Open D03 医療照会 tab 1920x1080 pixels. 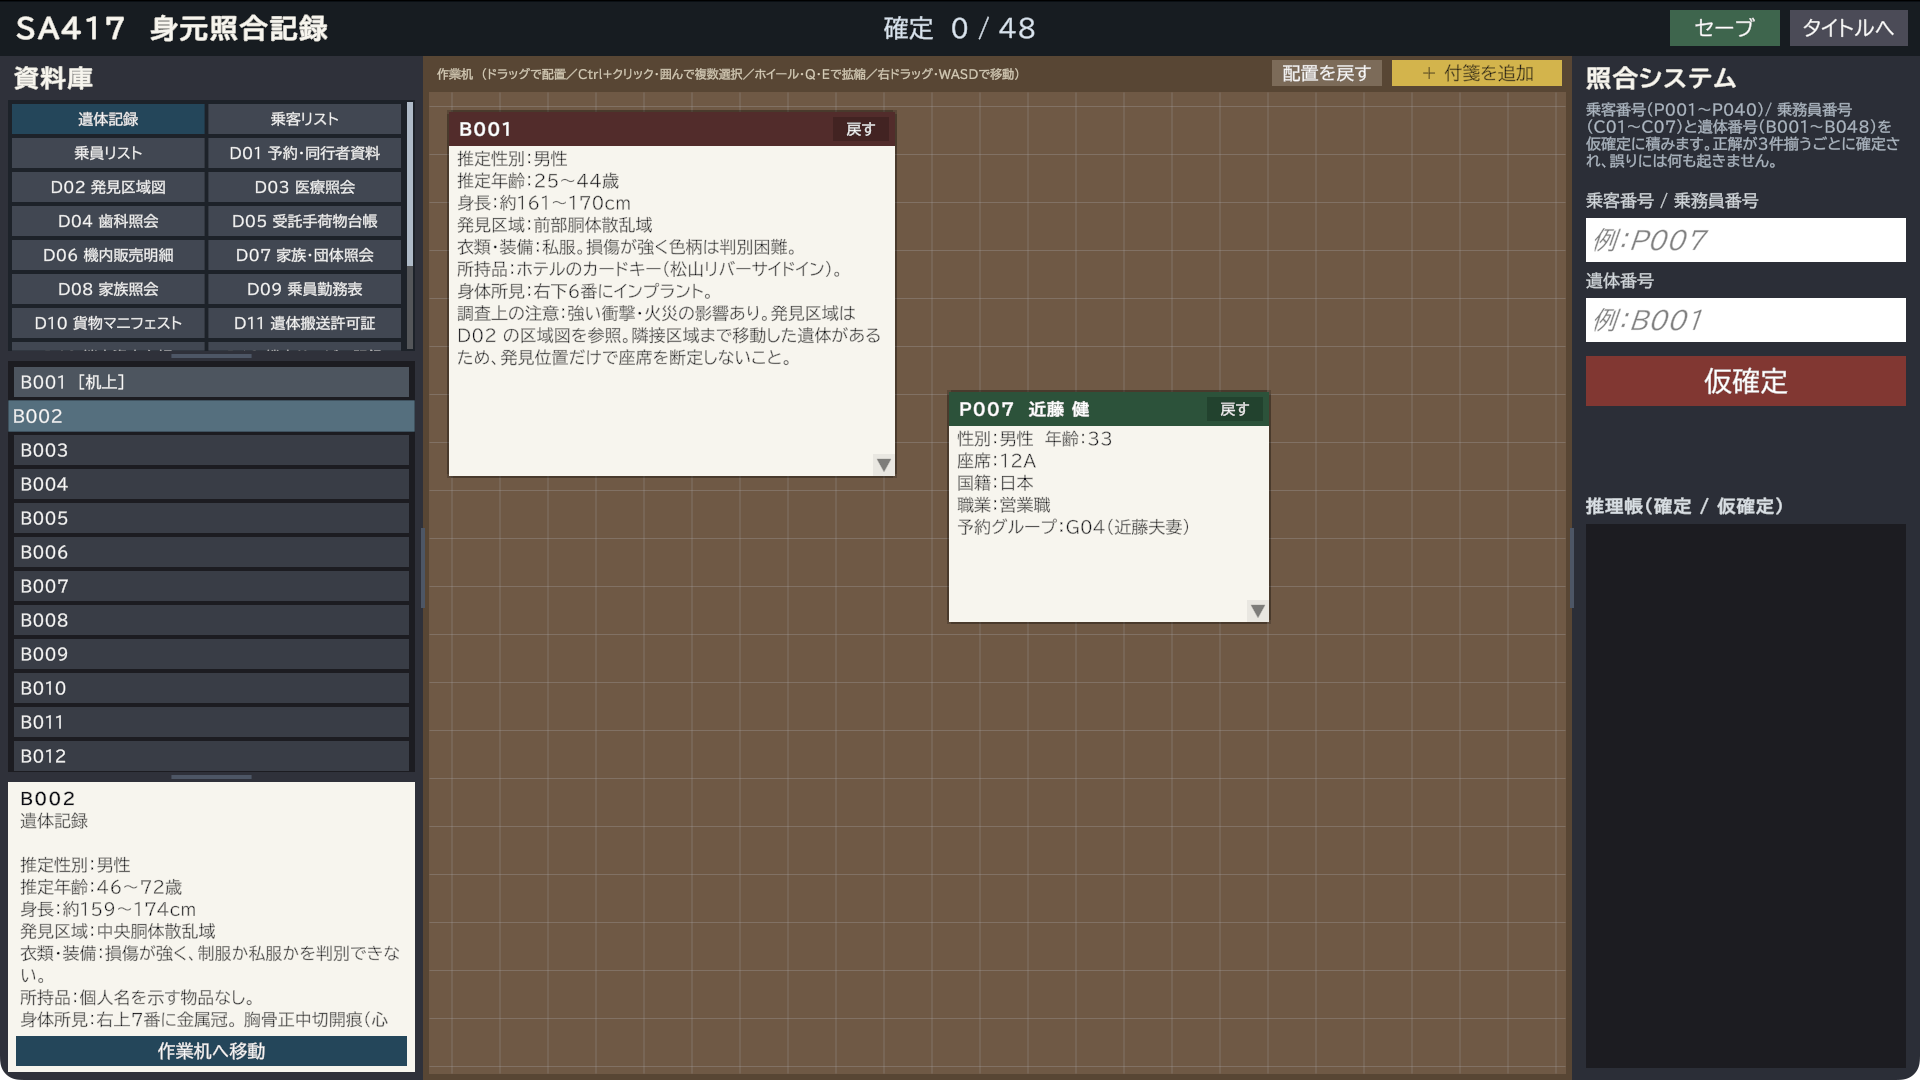tap(304, 187)
